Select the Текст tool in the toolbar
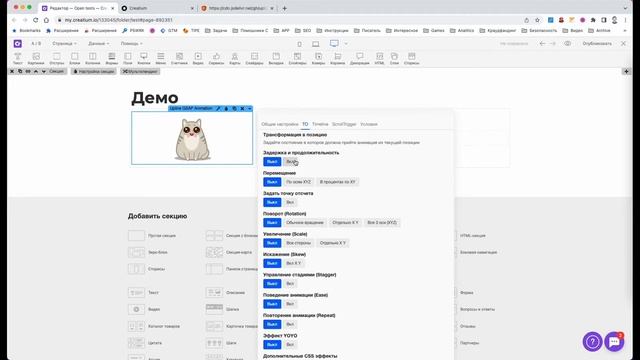Viewport: 640px width, 360px height. (18, 58)
